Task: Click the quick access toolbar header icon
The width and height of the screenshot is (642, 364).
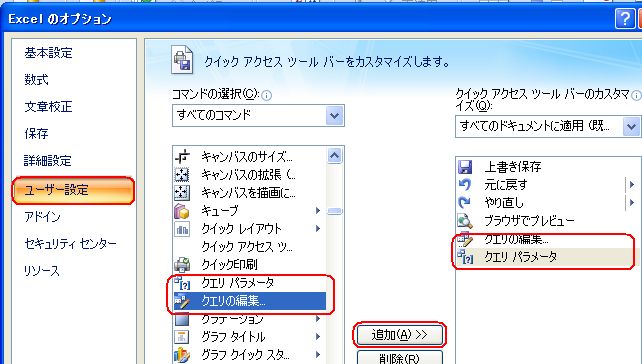Action: (x=182, y=60)
